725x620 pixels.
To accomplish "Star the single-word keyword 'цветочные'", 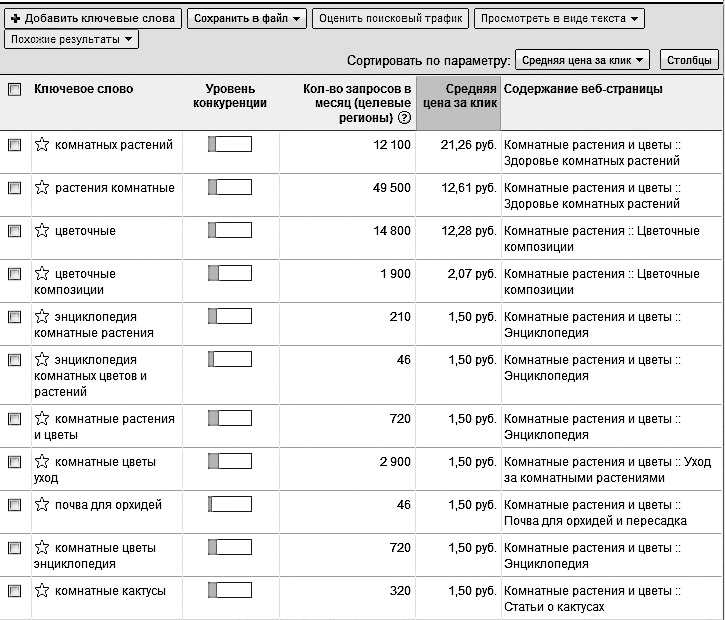I will click(42, 231).
